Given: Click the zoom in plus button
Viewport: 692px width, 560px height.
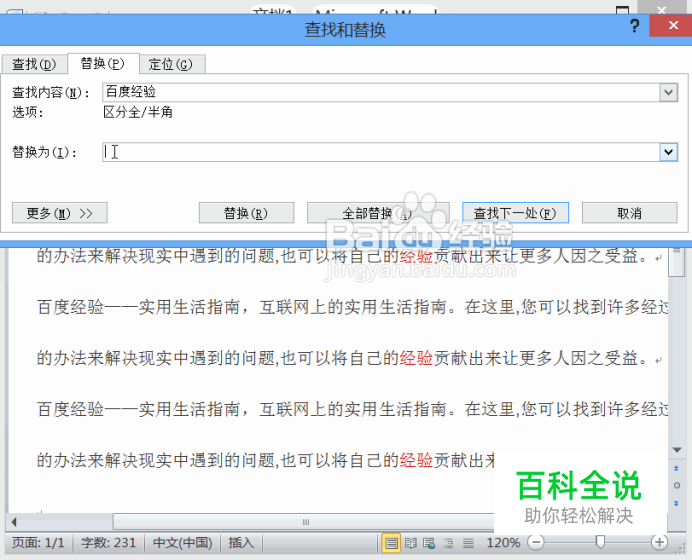Looking at the screenshot, I should point(659,542).
